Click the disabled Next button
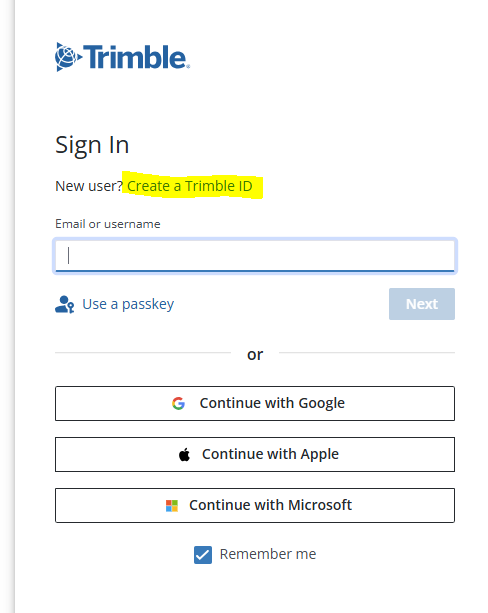This screenshot has height=613, width=488. tap(422, 304)
